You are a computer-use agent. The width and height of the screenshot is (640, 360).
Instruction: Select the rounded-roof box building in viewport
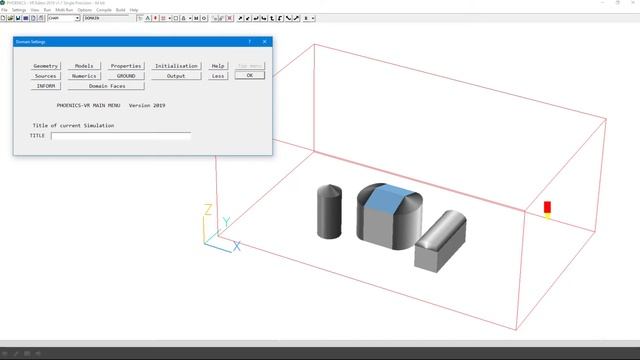pos(440,242)
